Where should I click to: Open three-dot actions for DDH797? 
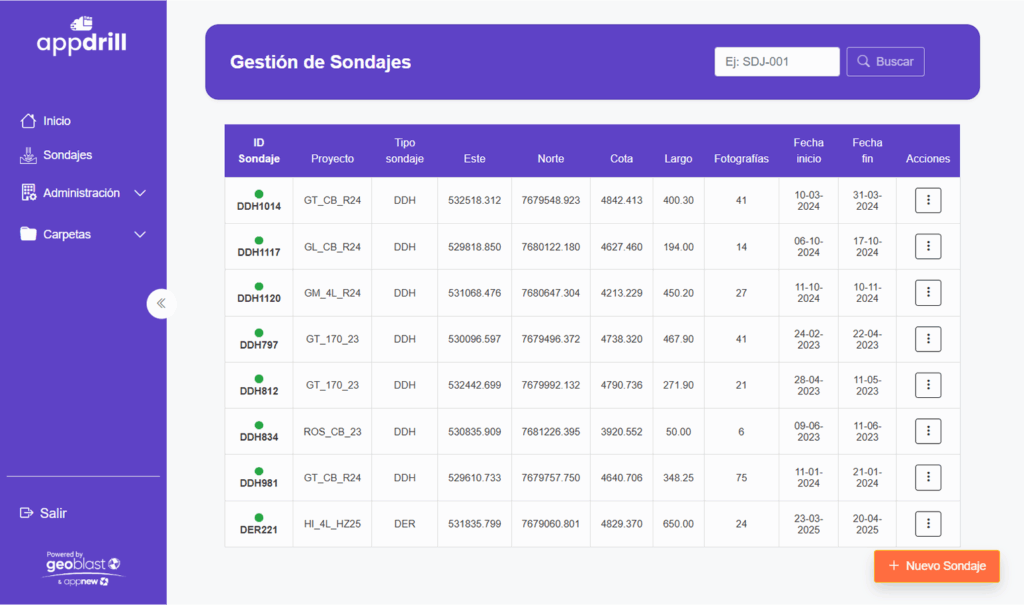coord(927,339)
